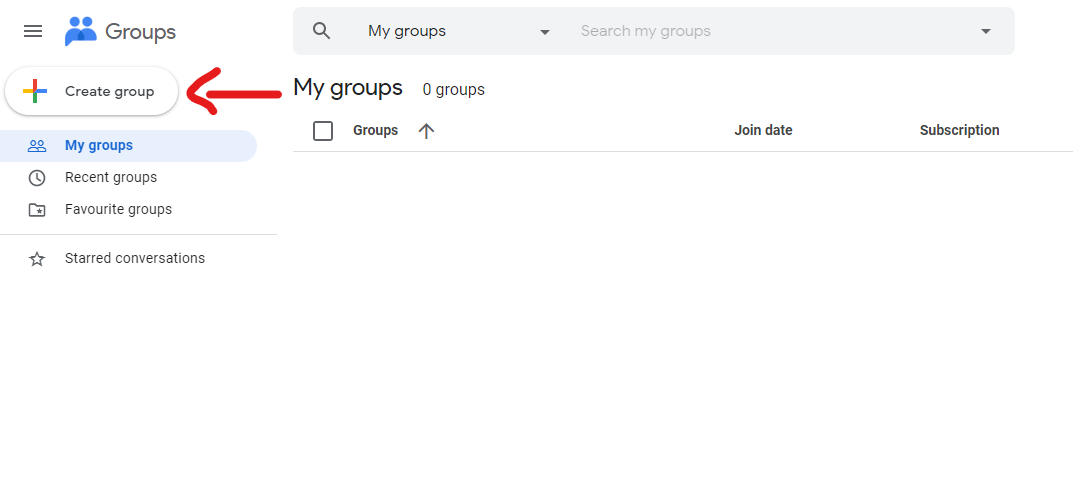Screen dimensions: 1073x487
Task: Reverse sort order with the up arrow
Action: [426, 131]
